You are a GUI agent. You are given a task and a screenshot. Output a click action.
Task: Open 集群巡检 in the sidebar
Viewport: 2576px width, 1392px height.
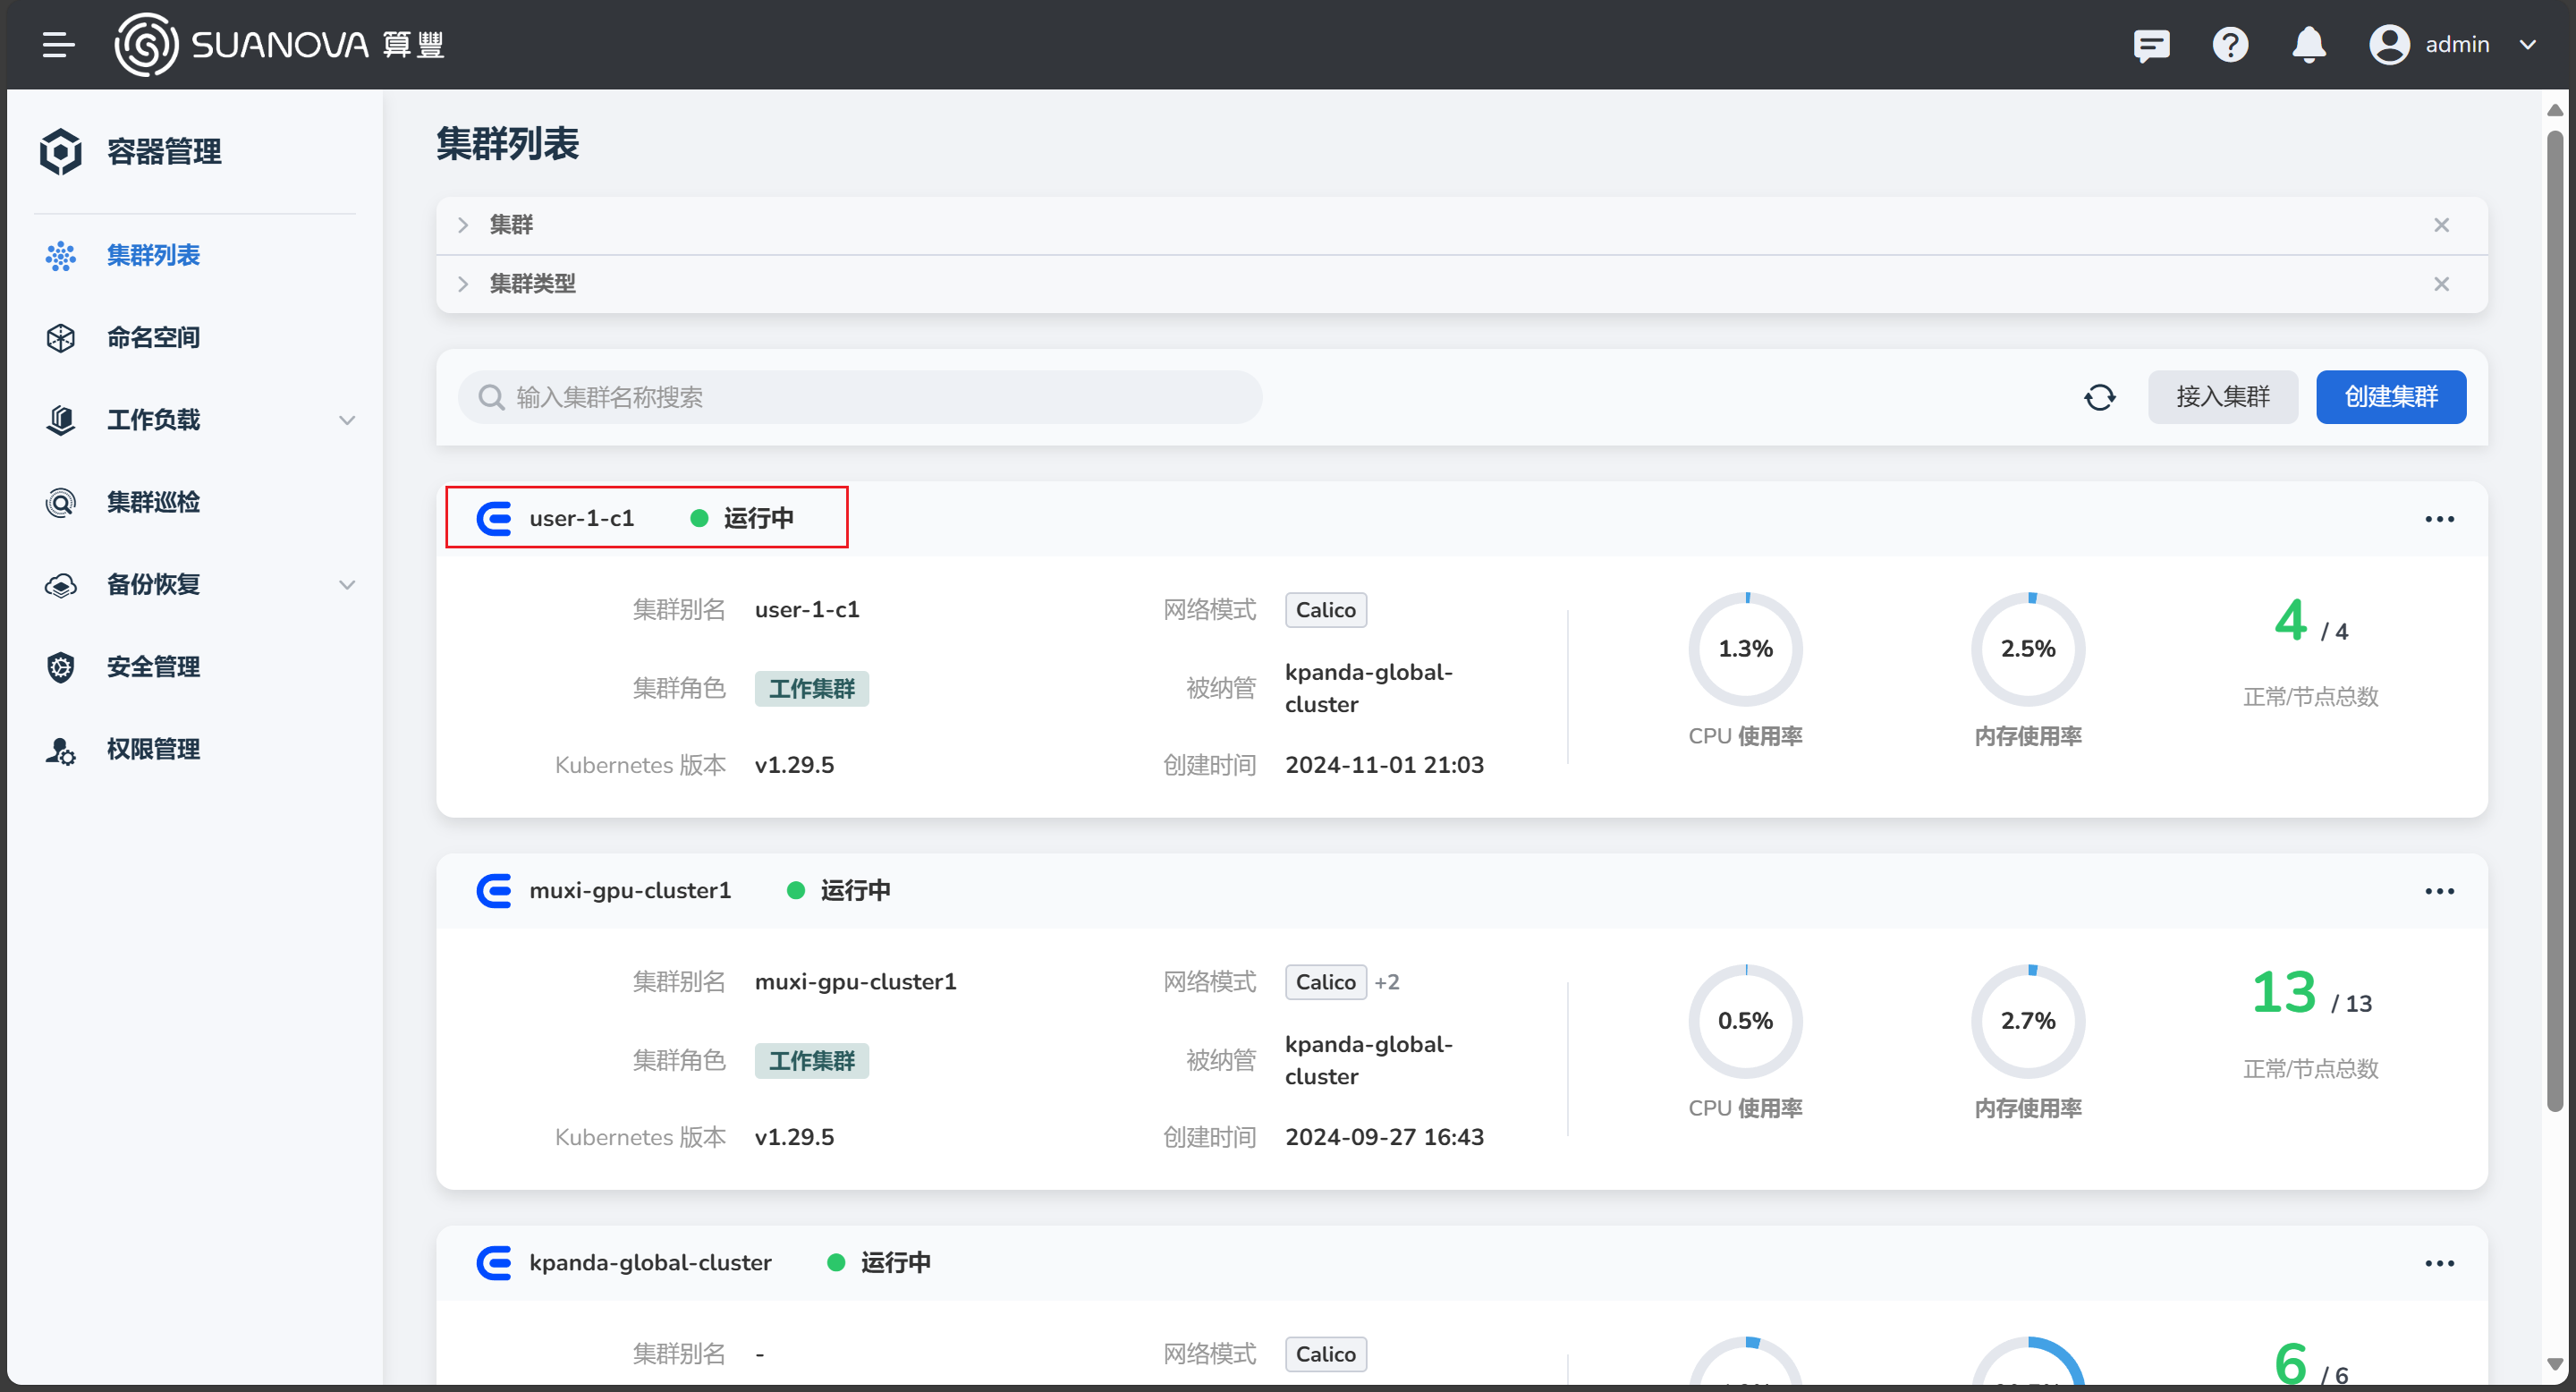pyautogui.click(x=153, y=502)
